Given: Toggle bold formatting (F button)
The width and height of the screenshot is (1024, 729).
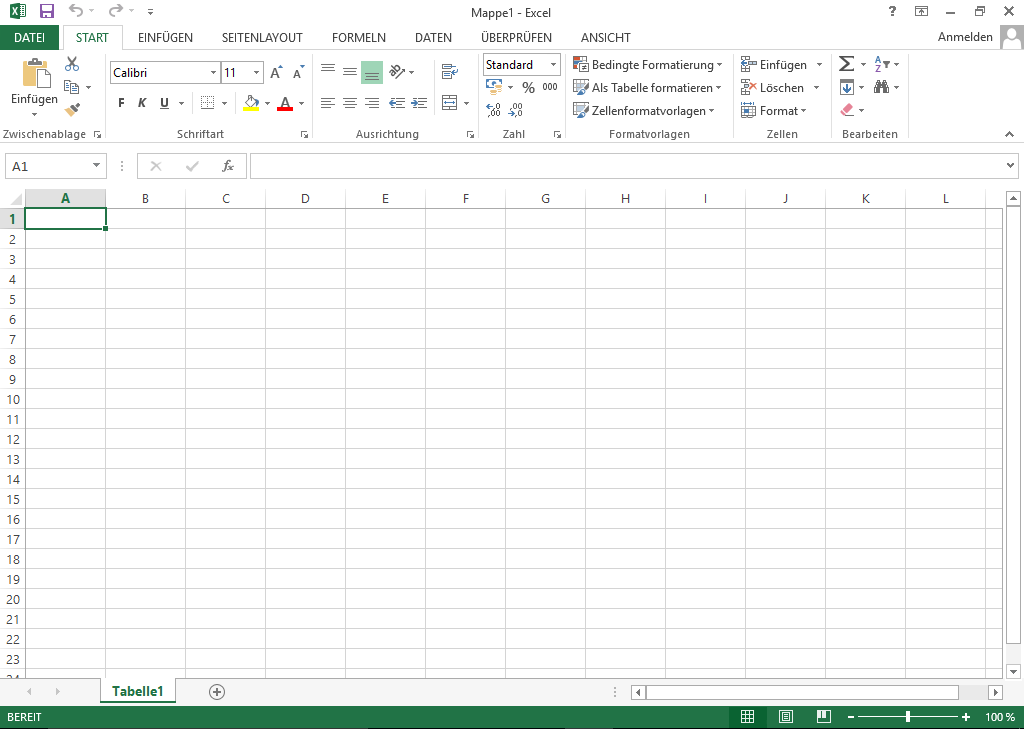Looking at the screenshot, I should pyautogui.click(x=121, y=103).
